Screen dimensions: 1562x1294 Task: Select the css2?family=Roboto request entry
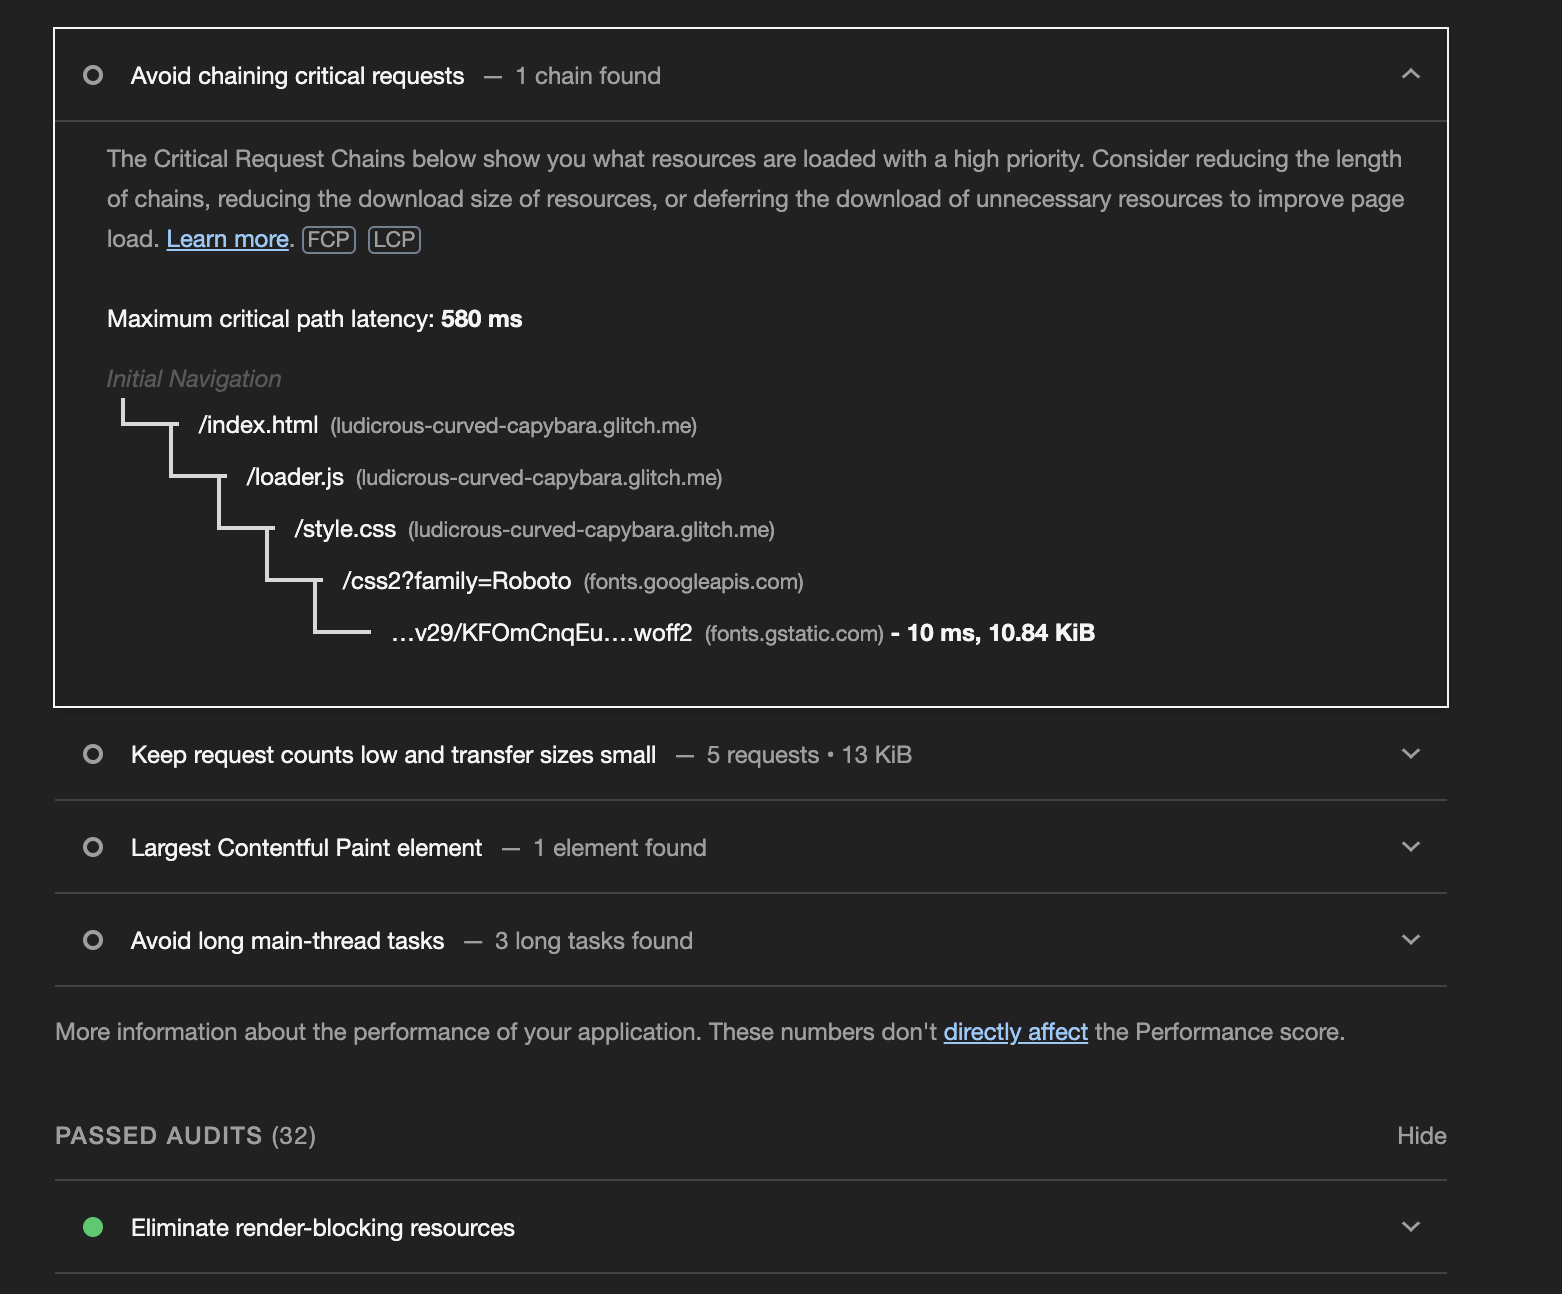click(x=459, y=580)
